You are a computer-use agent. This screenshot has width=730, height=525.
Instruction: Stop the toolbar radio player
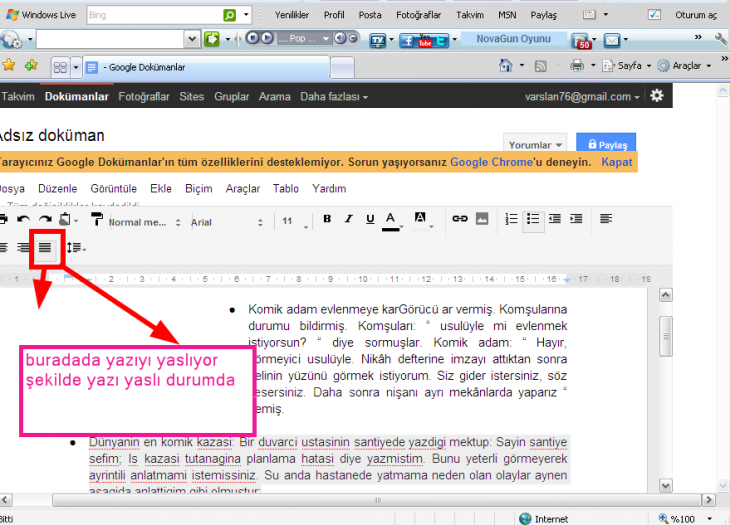pos(252,38)
